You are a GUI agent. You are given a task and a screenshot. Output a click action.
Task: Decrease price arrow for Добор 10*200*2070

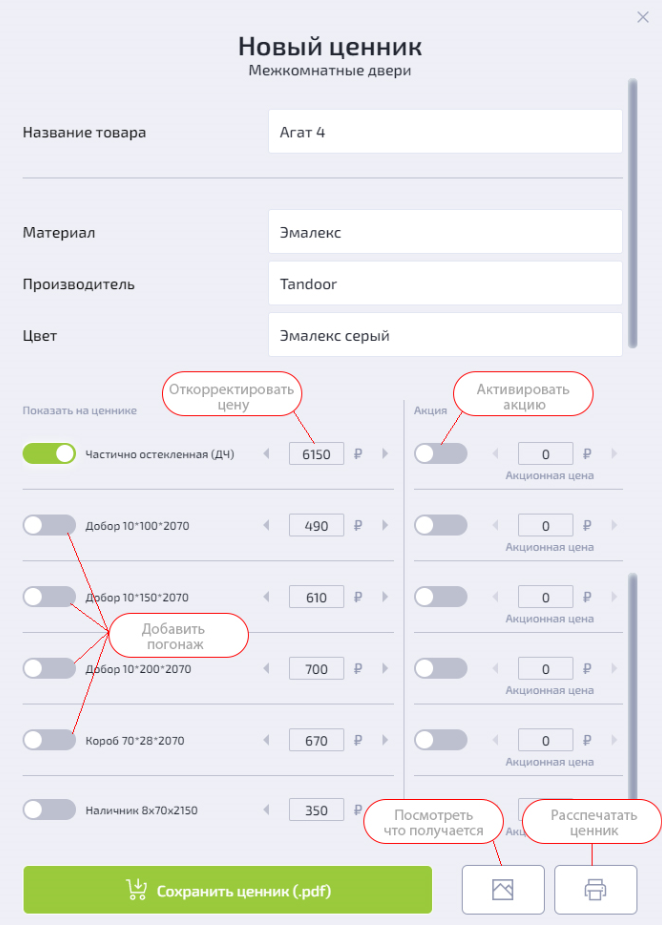(266, 669)
